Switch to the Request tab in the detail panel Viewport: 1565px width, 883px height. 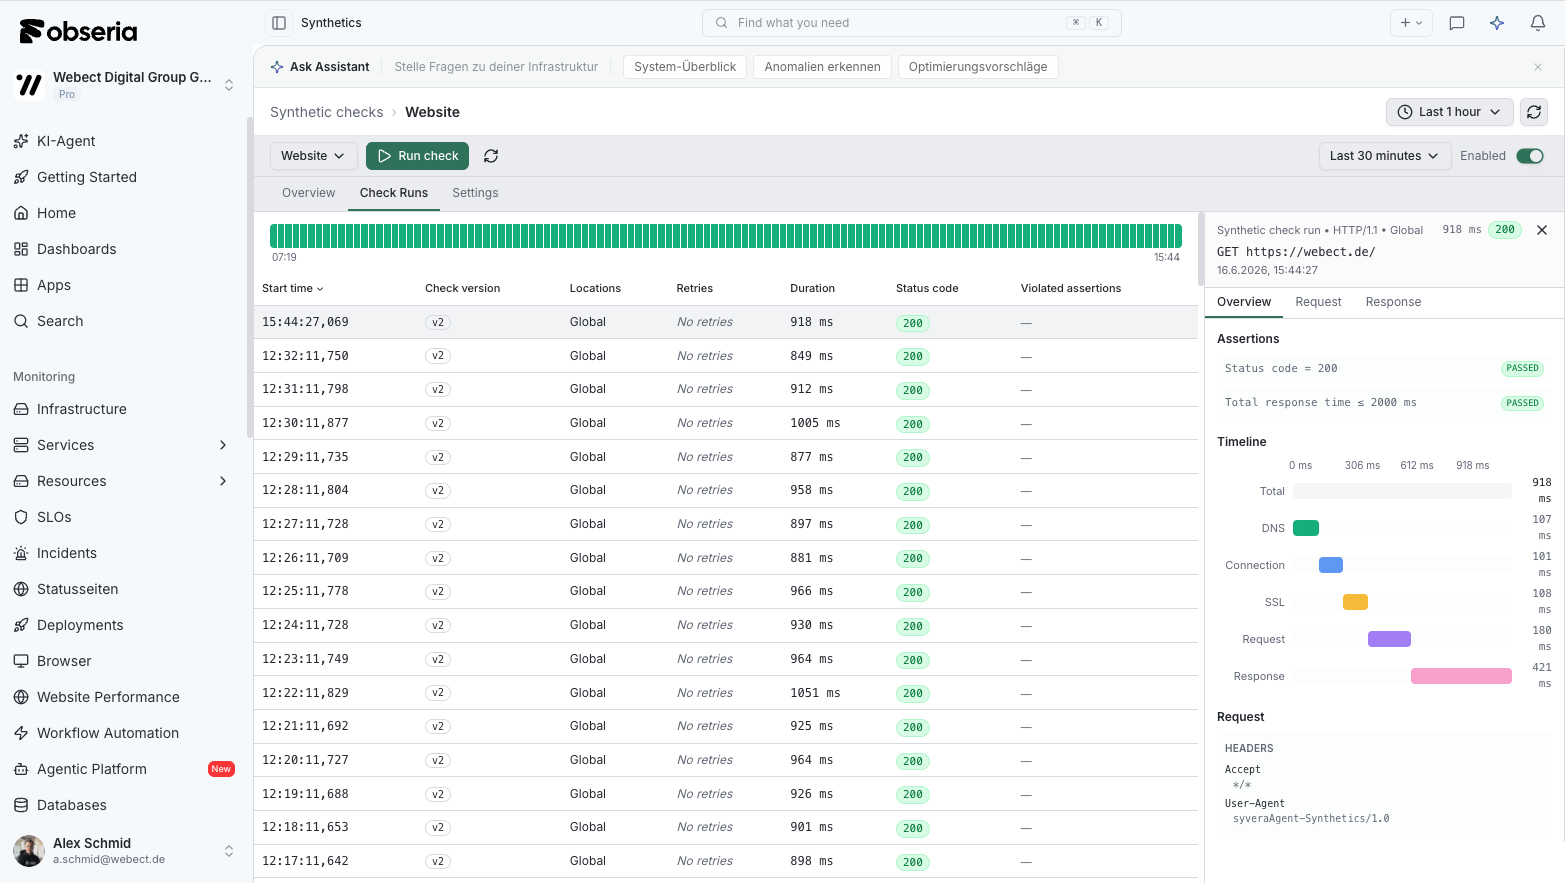coord(1318,302)
